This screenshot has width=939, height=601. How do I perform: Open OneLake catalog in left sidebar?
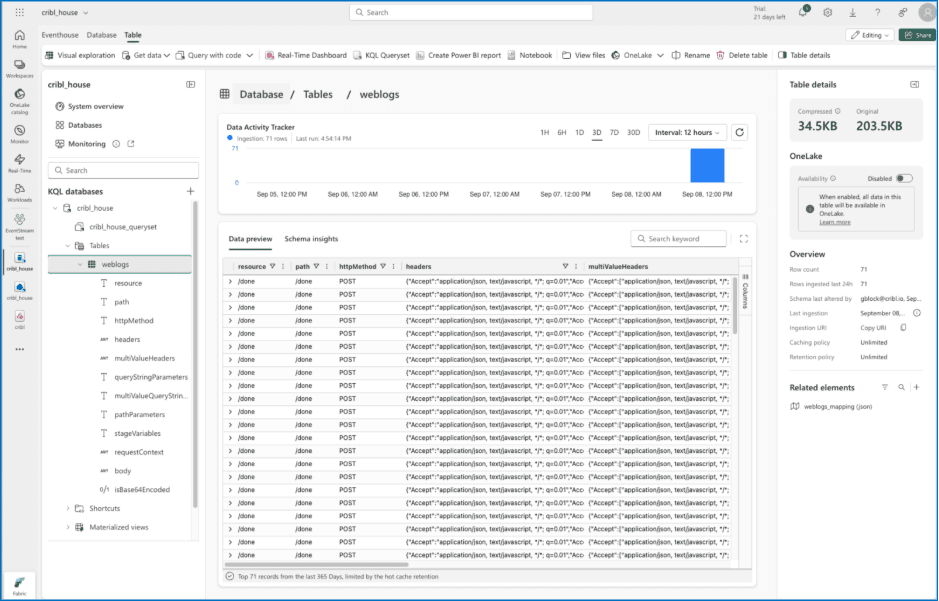click(19, 99)
